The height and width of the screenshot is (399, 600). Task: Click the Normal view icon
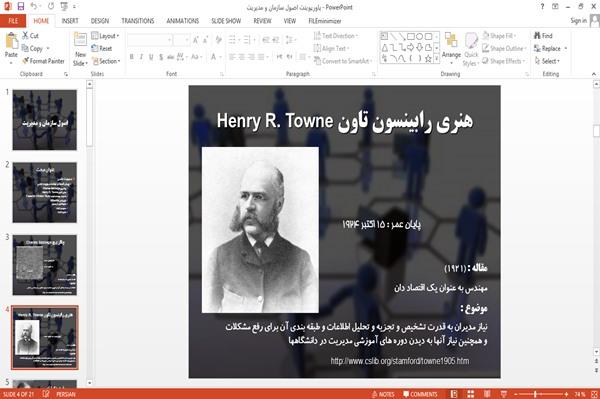pyautogui.click(x=454, y=394)
